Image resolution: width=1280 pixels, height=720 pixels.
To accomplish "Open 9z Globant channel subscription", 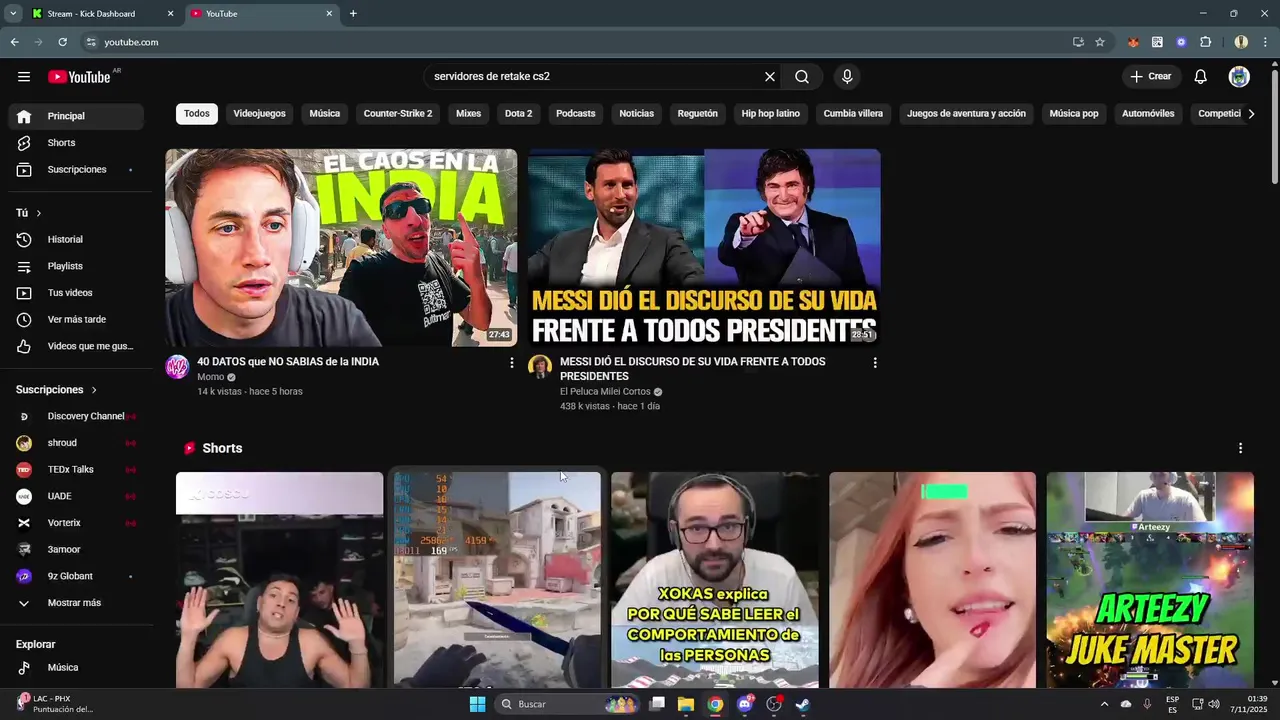I will click(x=76, y=576).
